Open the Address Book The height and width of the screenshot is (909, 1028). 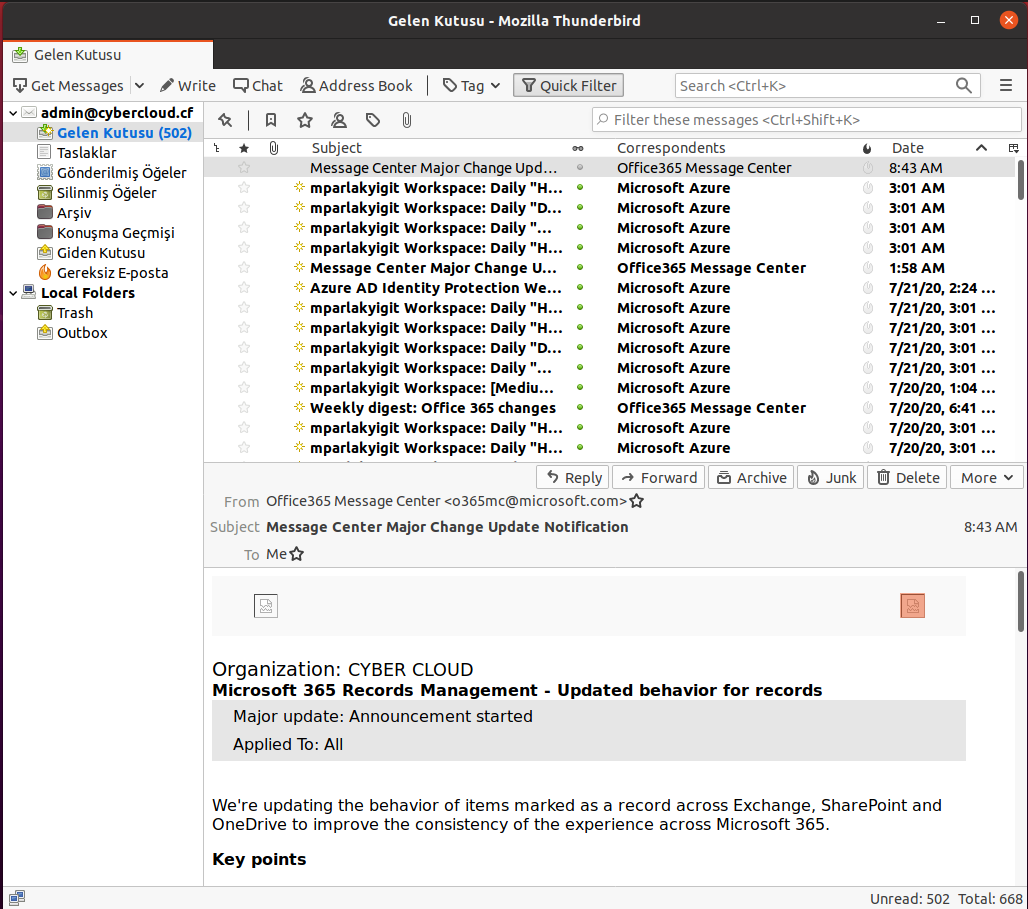click(357, 86)
